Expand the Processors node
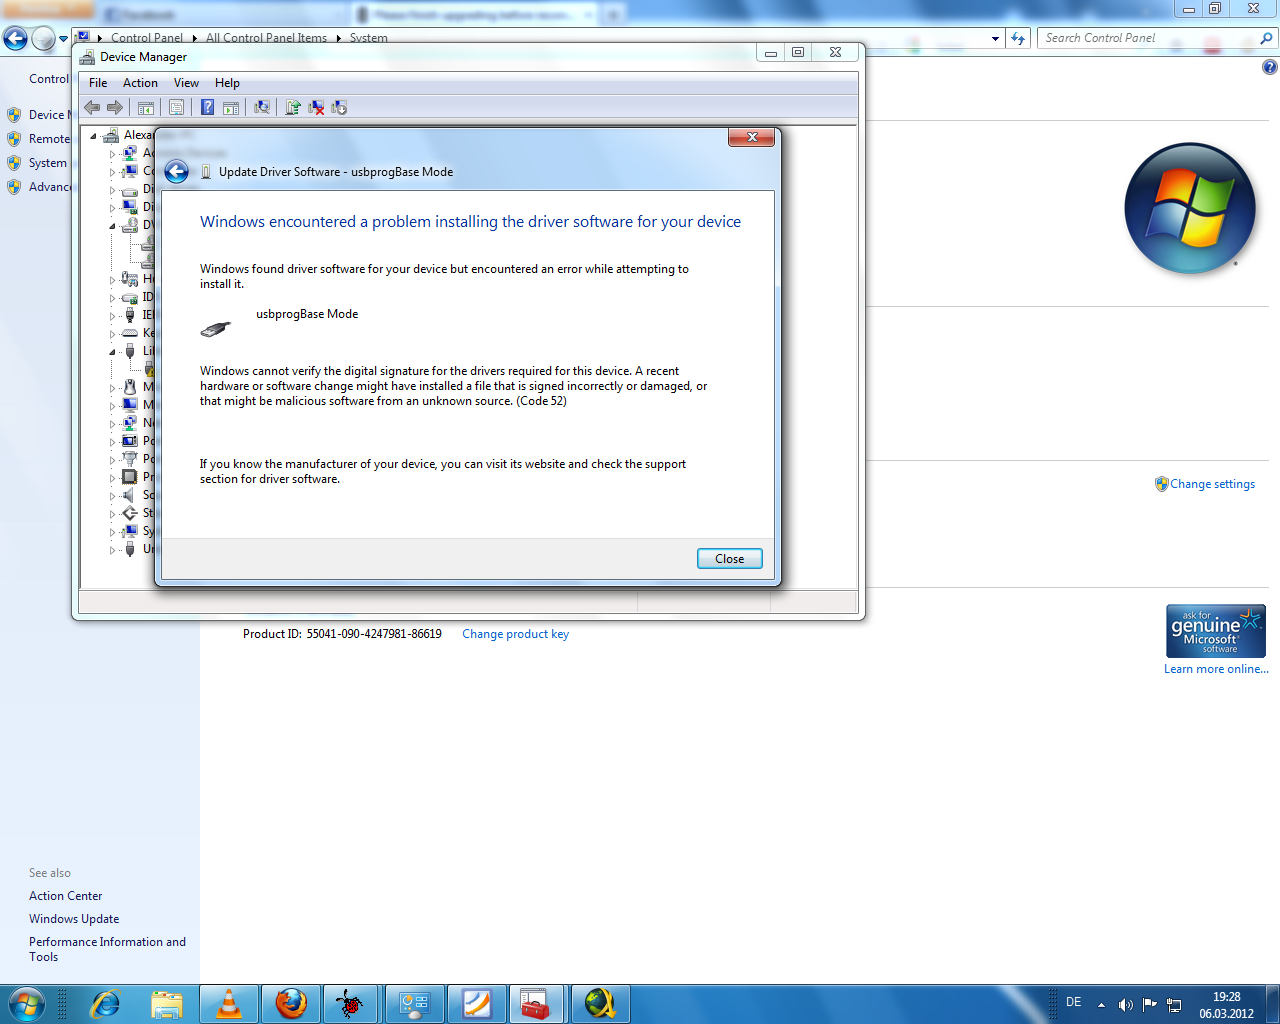The width and height of the screenshot is (1280, 1024). coord(112,477)
